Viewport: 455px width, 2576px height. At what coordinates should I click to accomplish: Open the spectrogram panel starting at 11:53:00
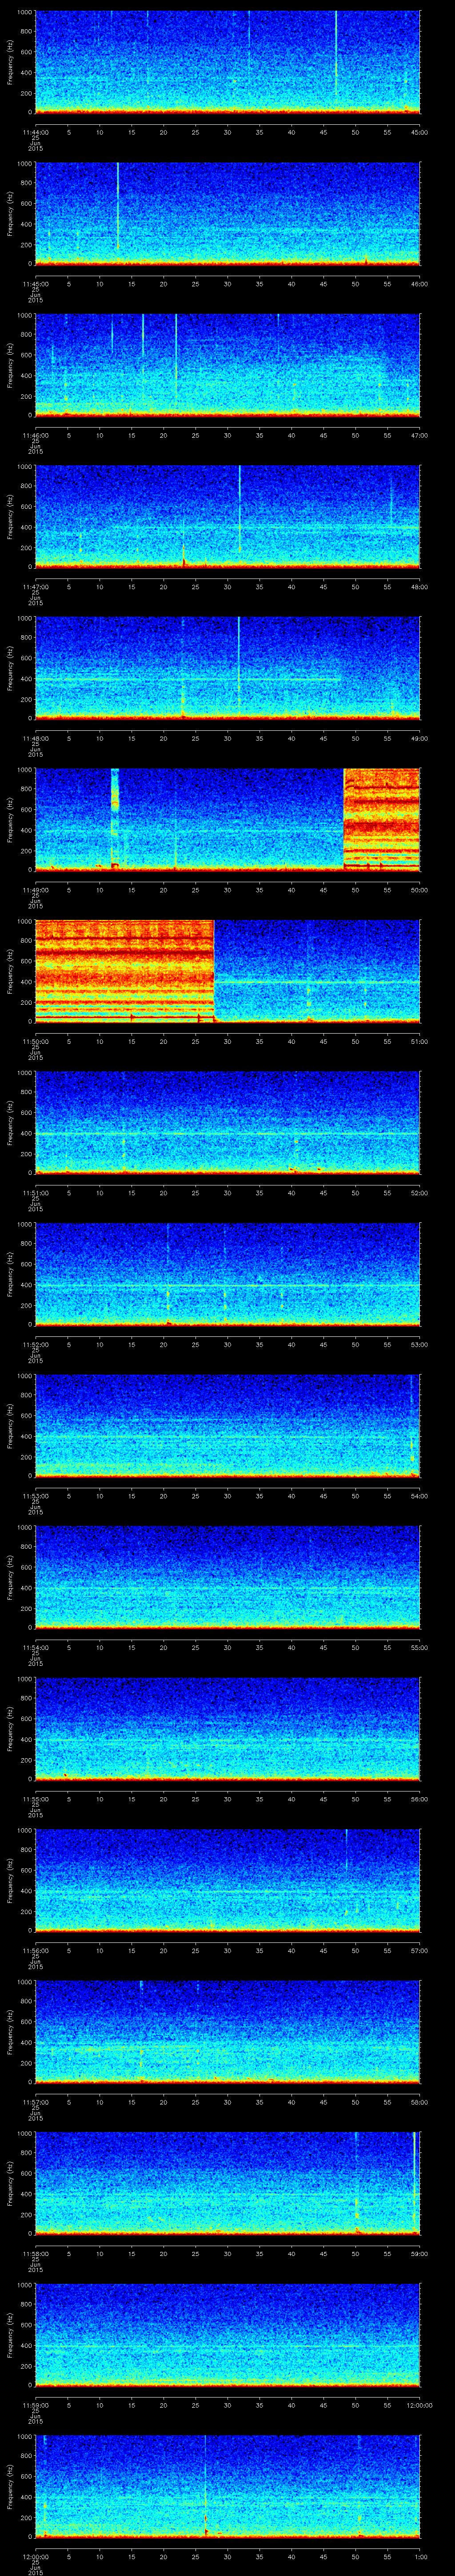pyautogui.click(x=227, y=1425)
